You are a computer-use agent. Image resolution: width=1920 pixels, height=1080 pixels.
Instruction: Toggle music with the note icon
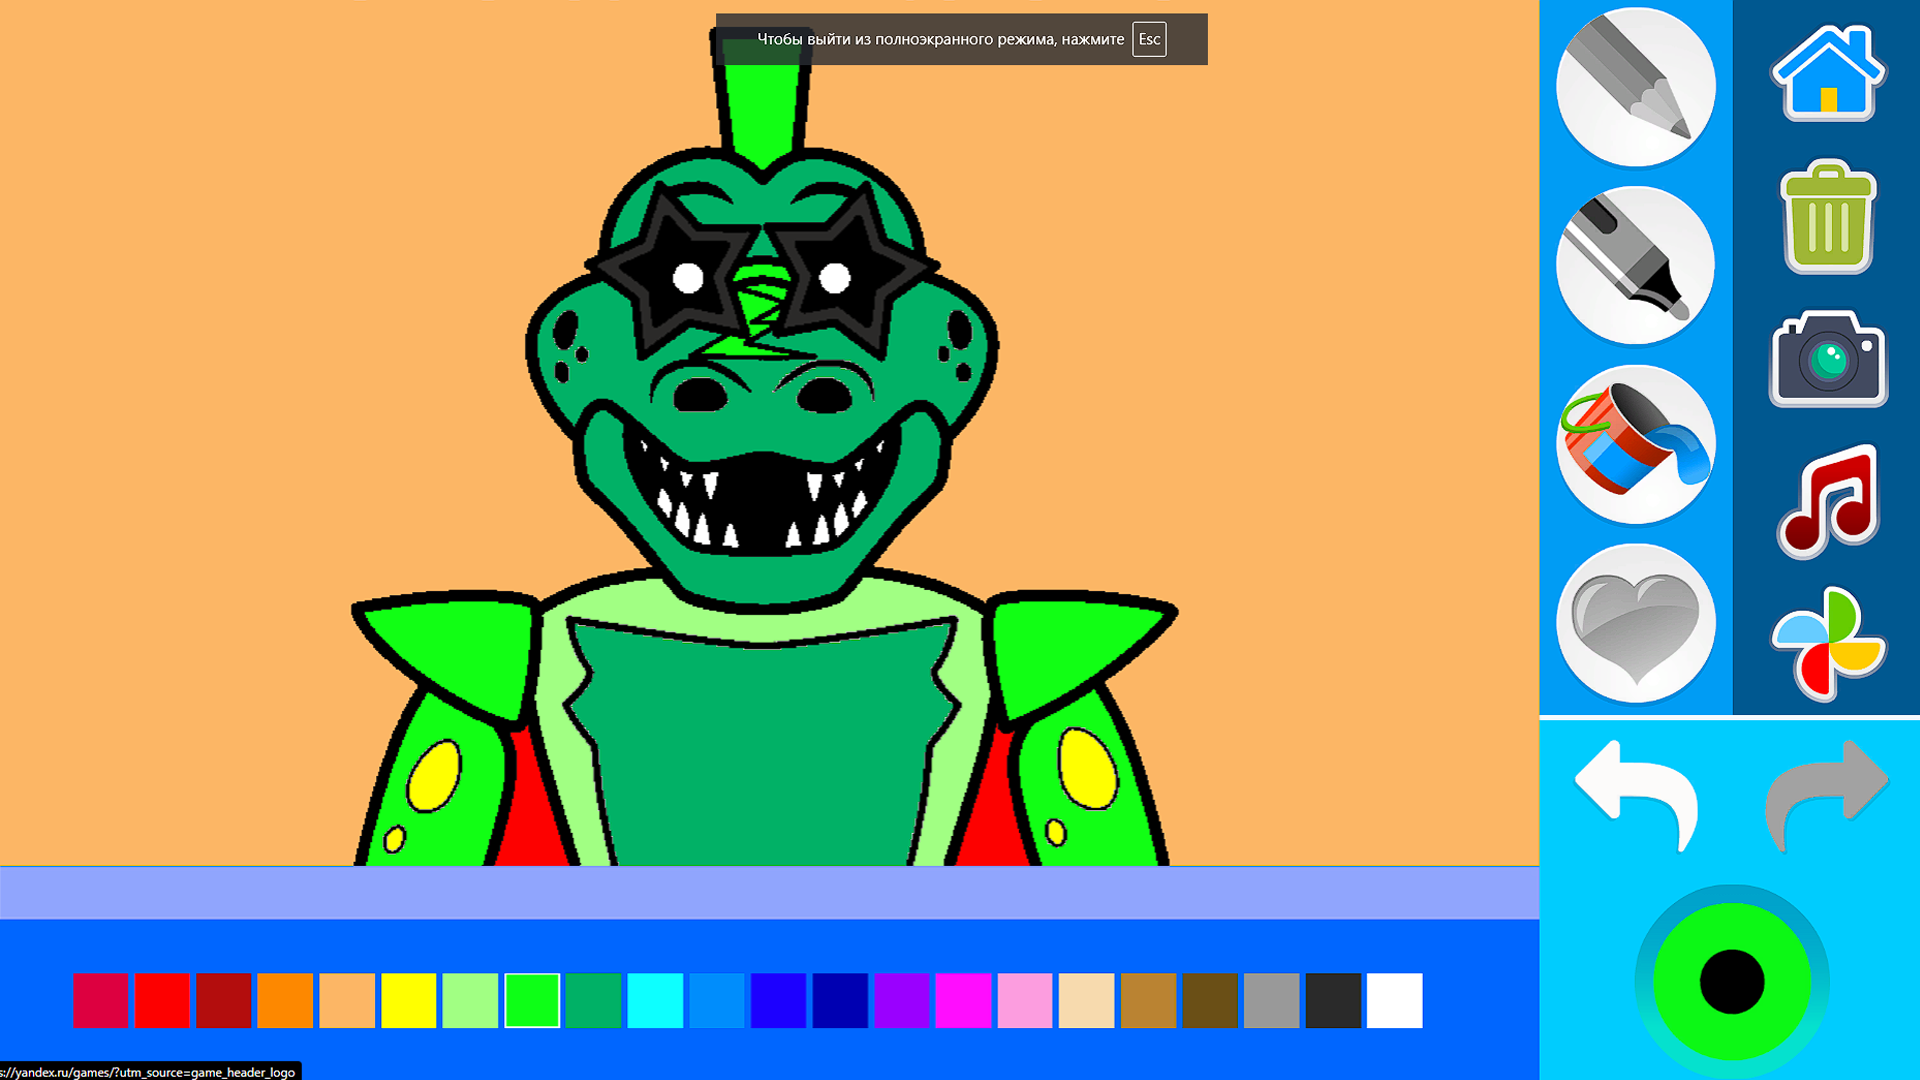tap(1828, 501)
